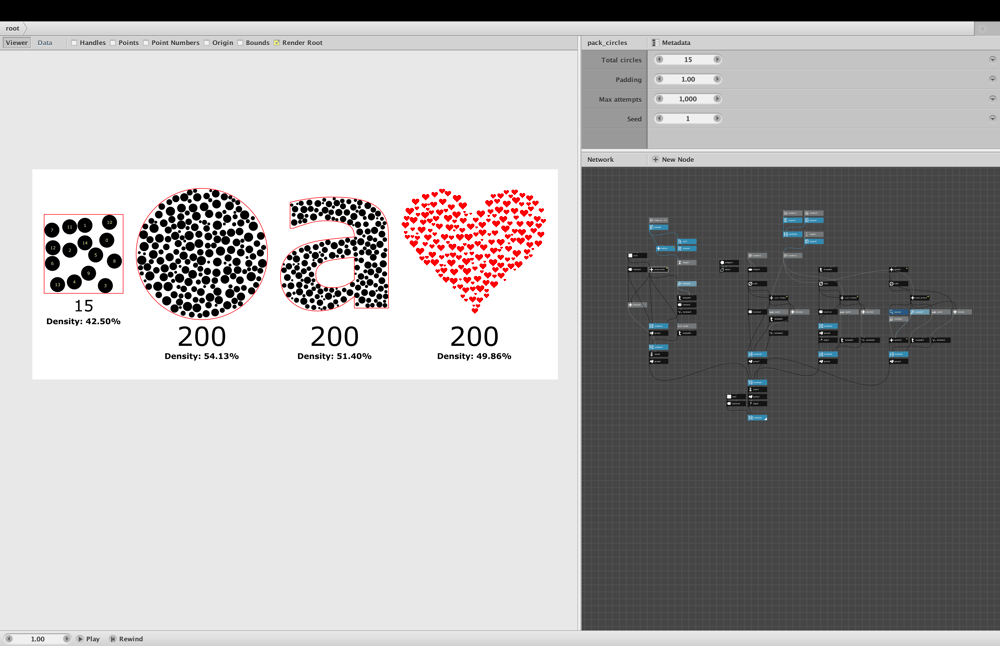This screenshot has height=646, width=1000.
Task: Open the Max attempts parameter menu arrow
Action: tap(992, 99)
